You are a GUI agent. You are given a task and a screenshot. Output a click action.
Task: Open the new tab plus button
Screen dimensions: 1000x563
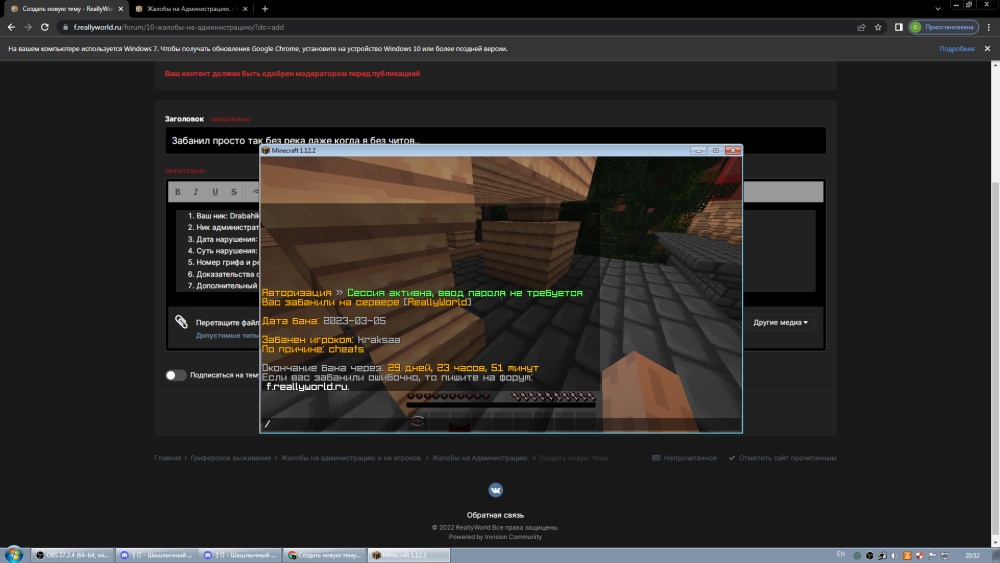(x=265, y=9)
